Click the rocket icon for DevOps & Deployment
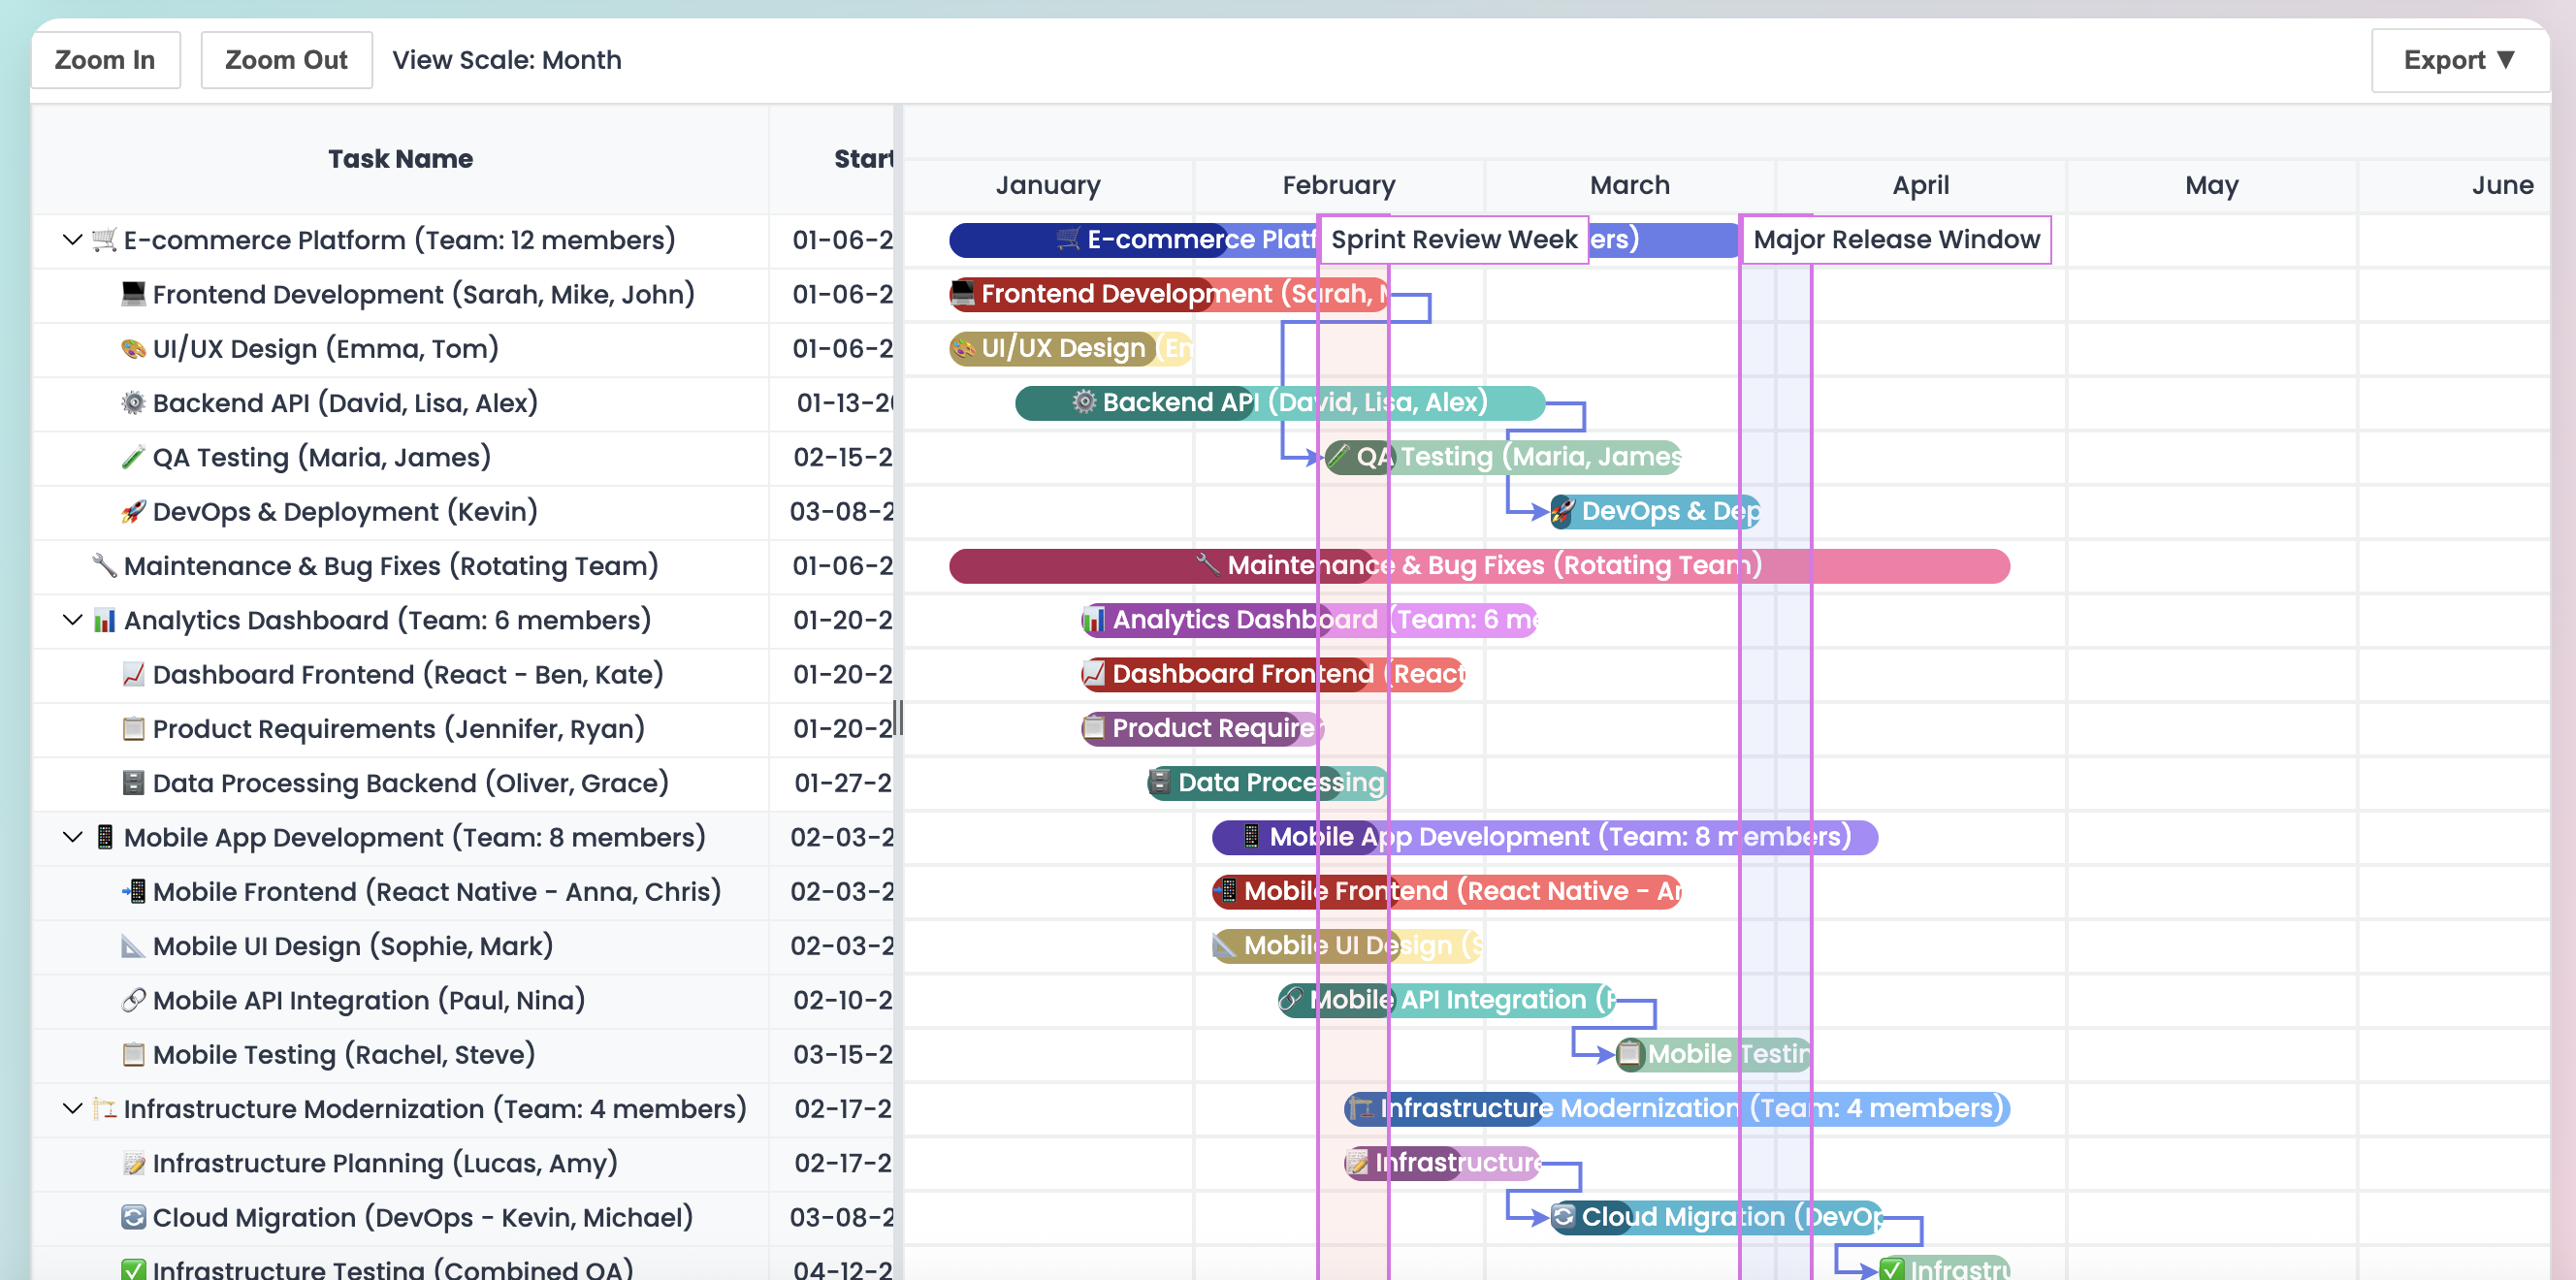 (x=133, y=512)
